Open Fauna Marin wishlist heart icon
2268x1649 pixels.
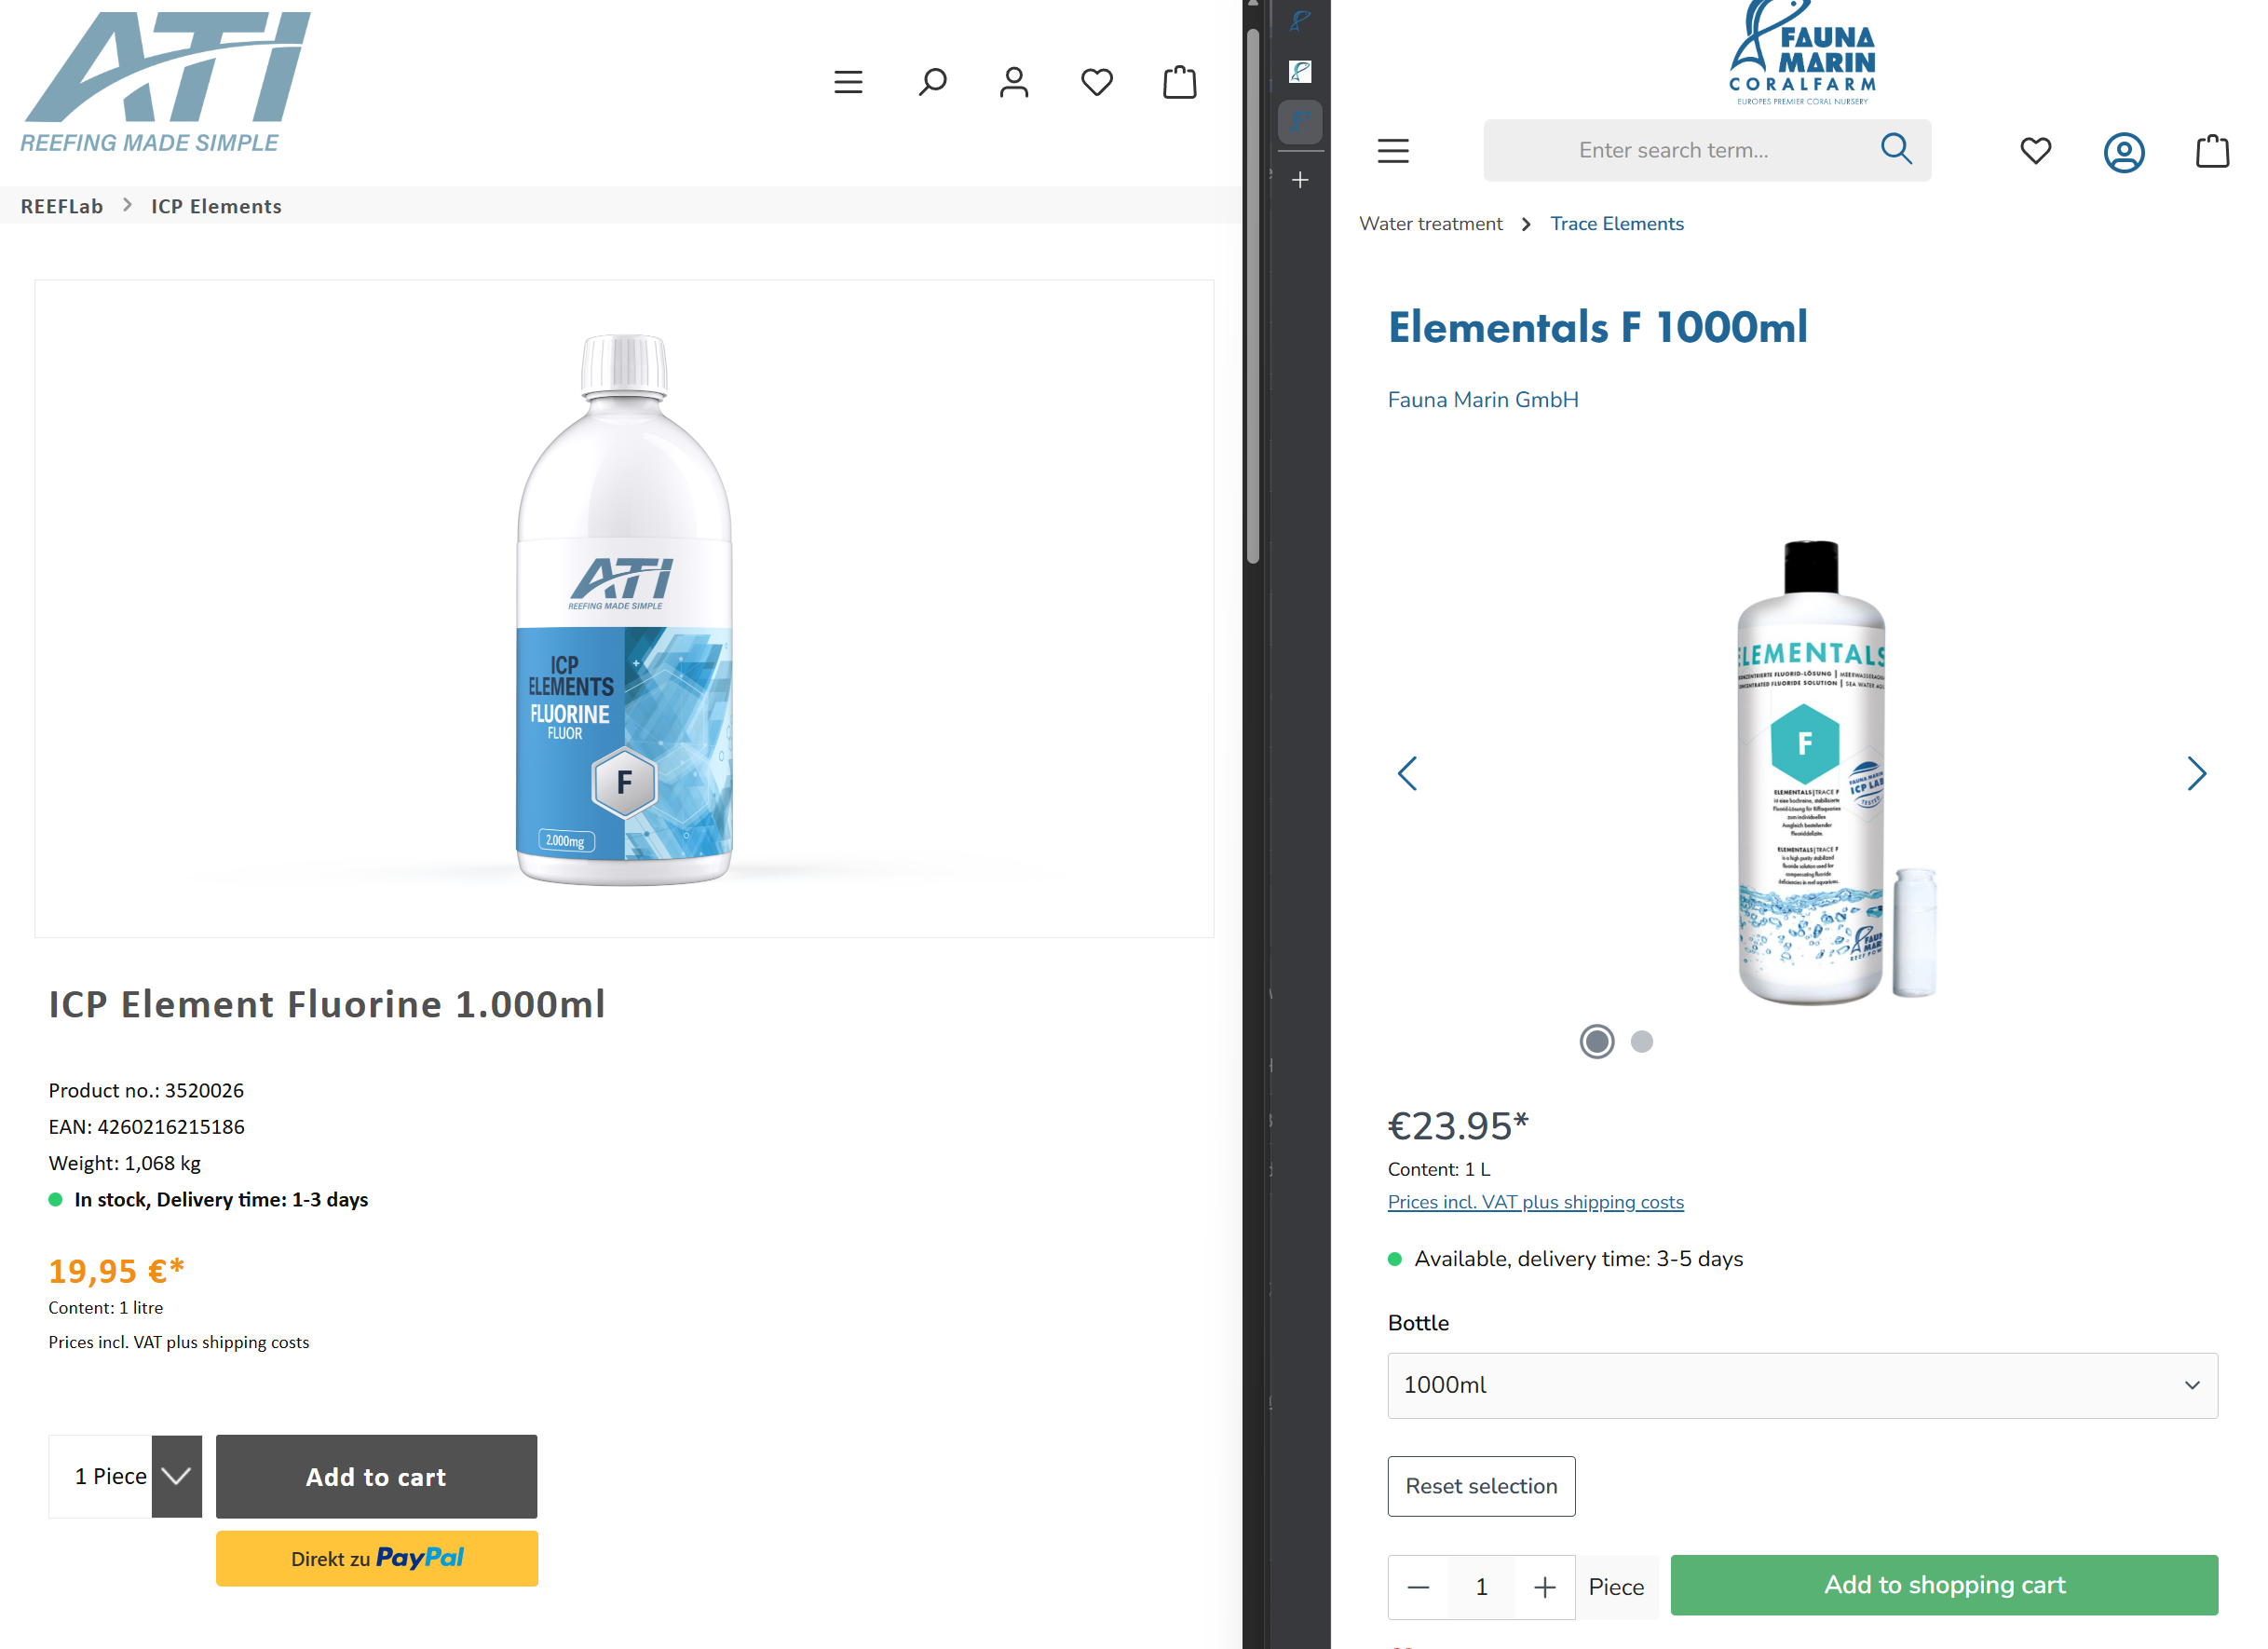pos(2036,151)
